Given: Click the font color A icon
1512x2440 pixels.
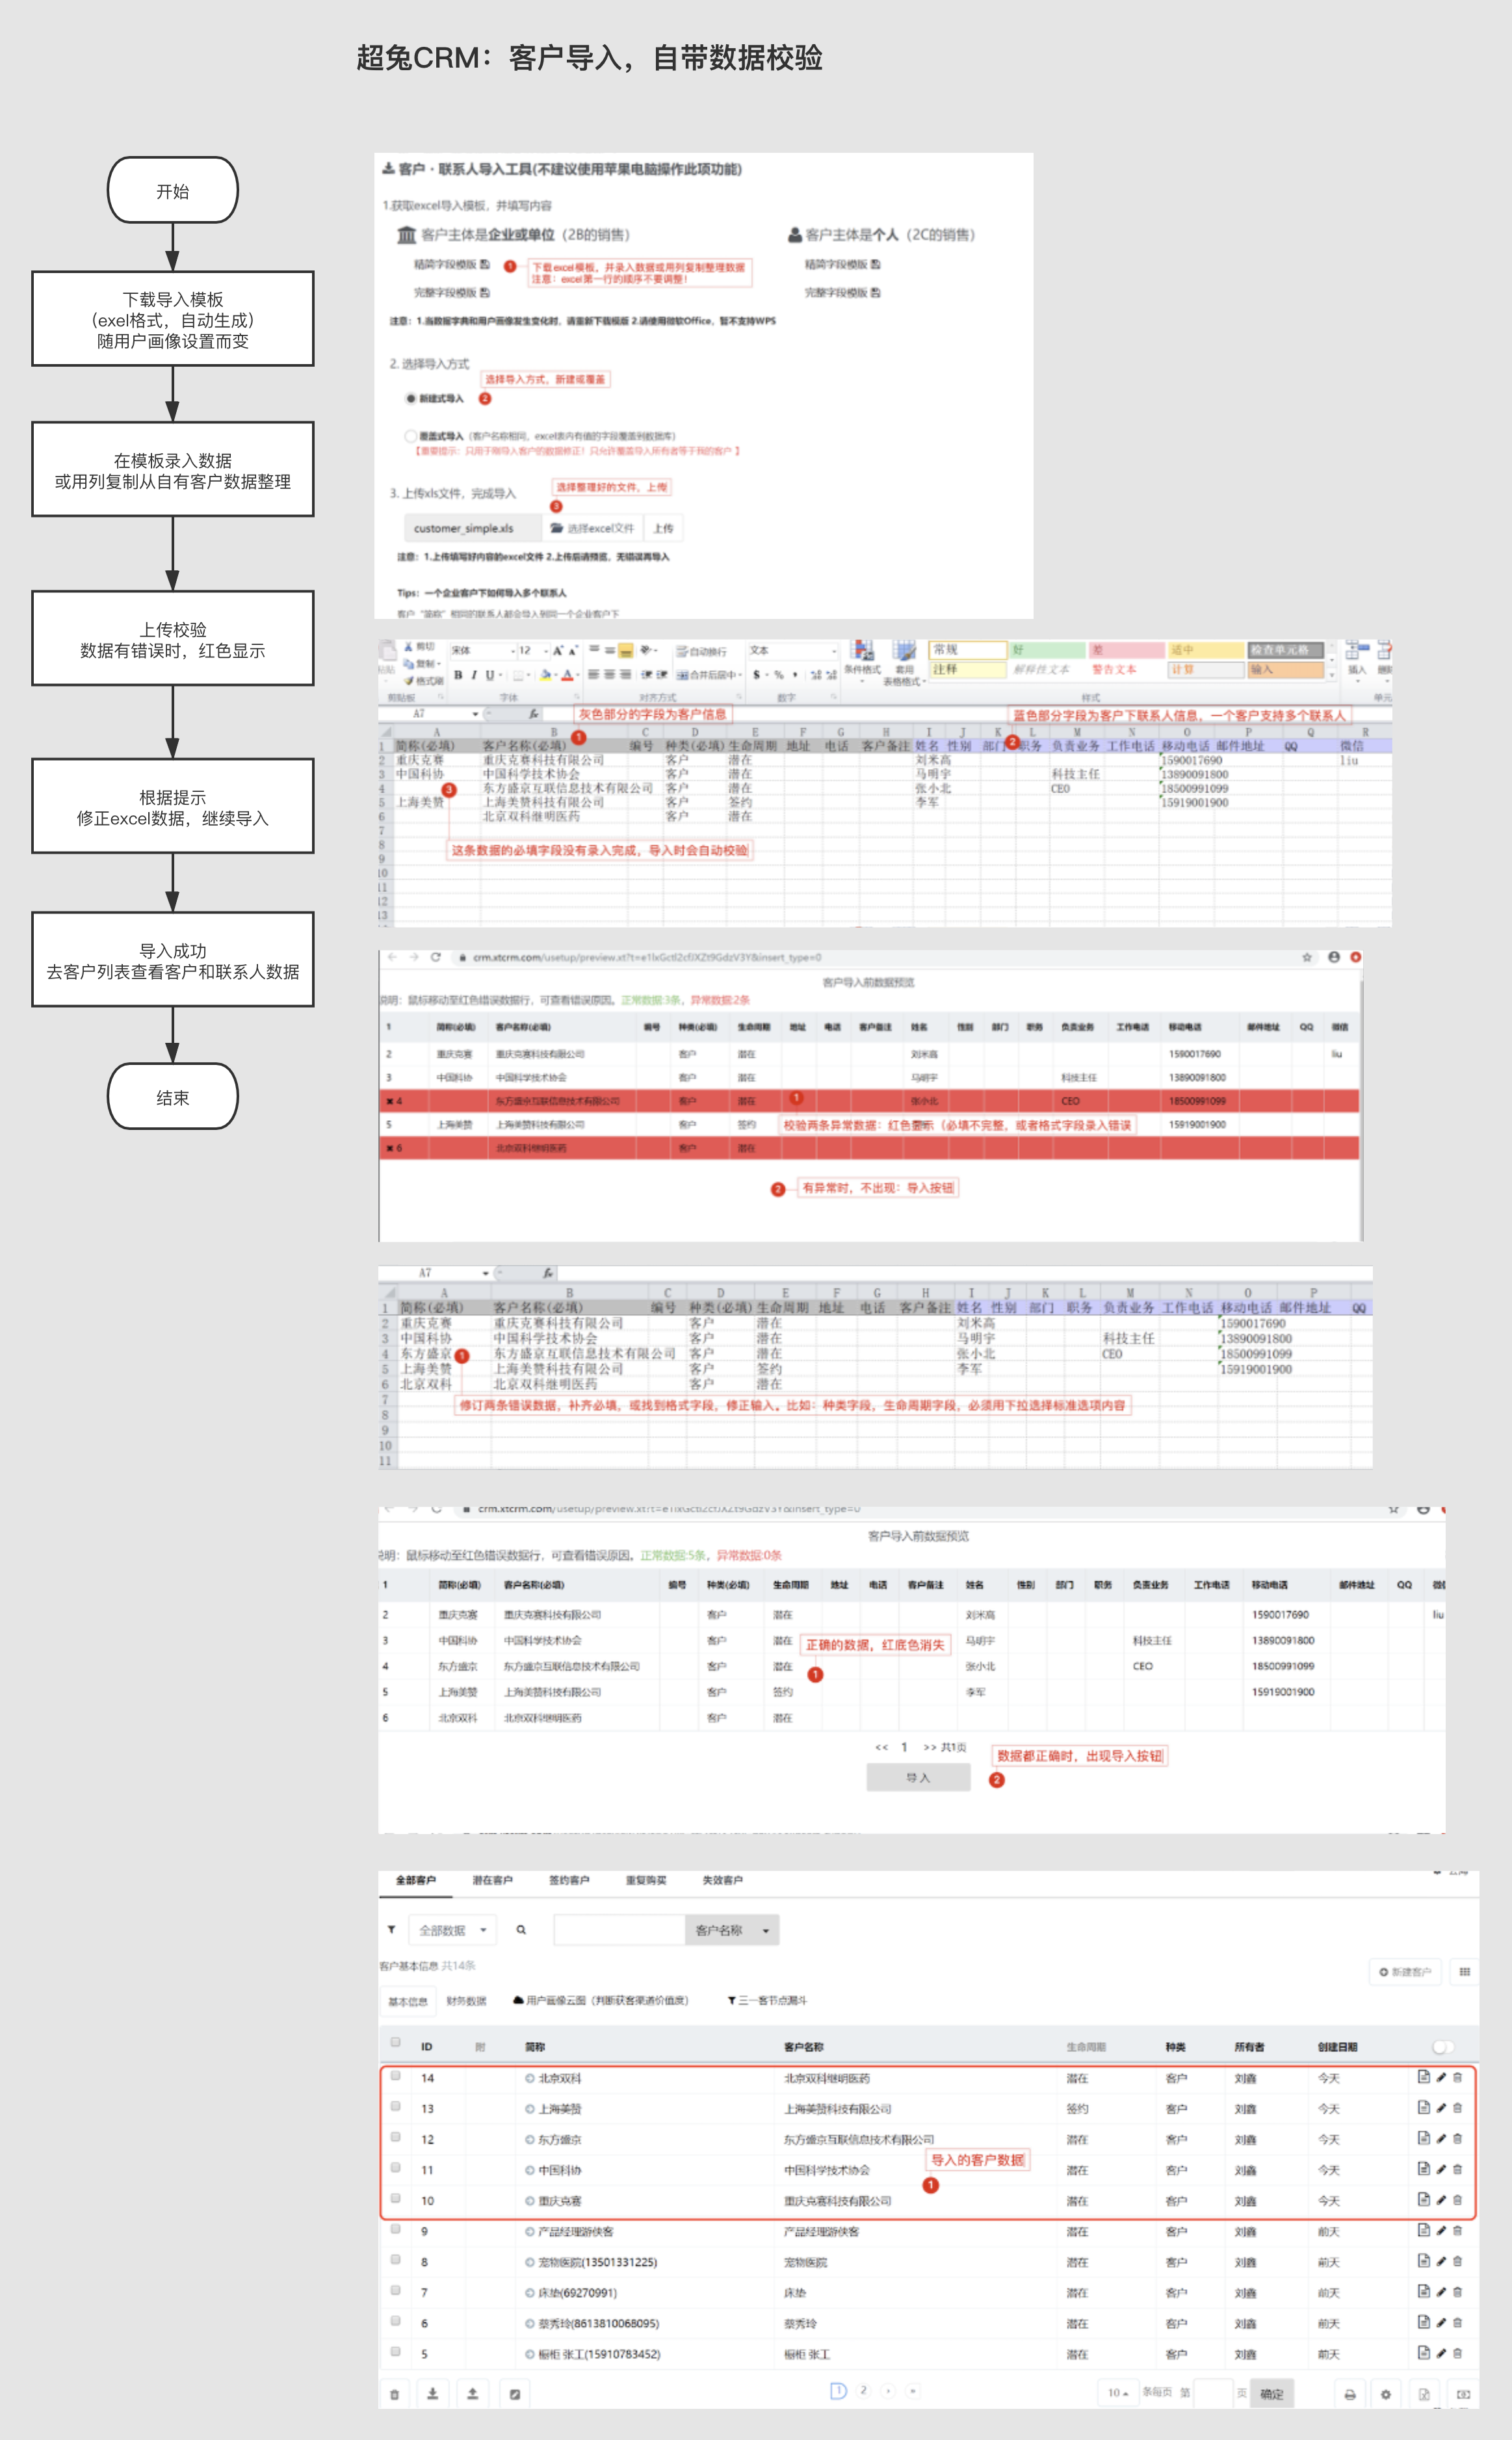Looking at the screenshot, I should coord(567,675).
